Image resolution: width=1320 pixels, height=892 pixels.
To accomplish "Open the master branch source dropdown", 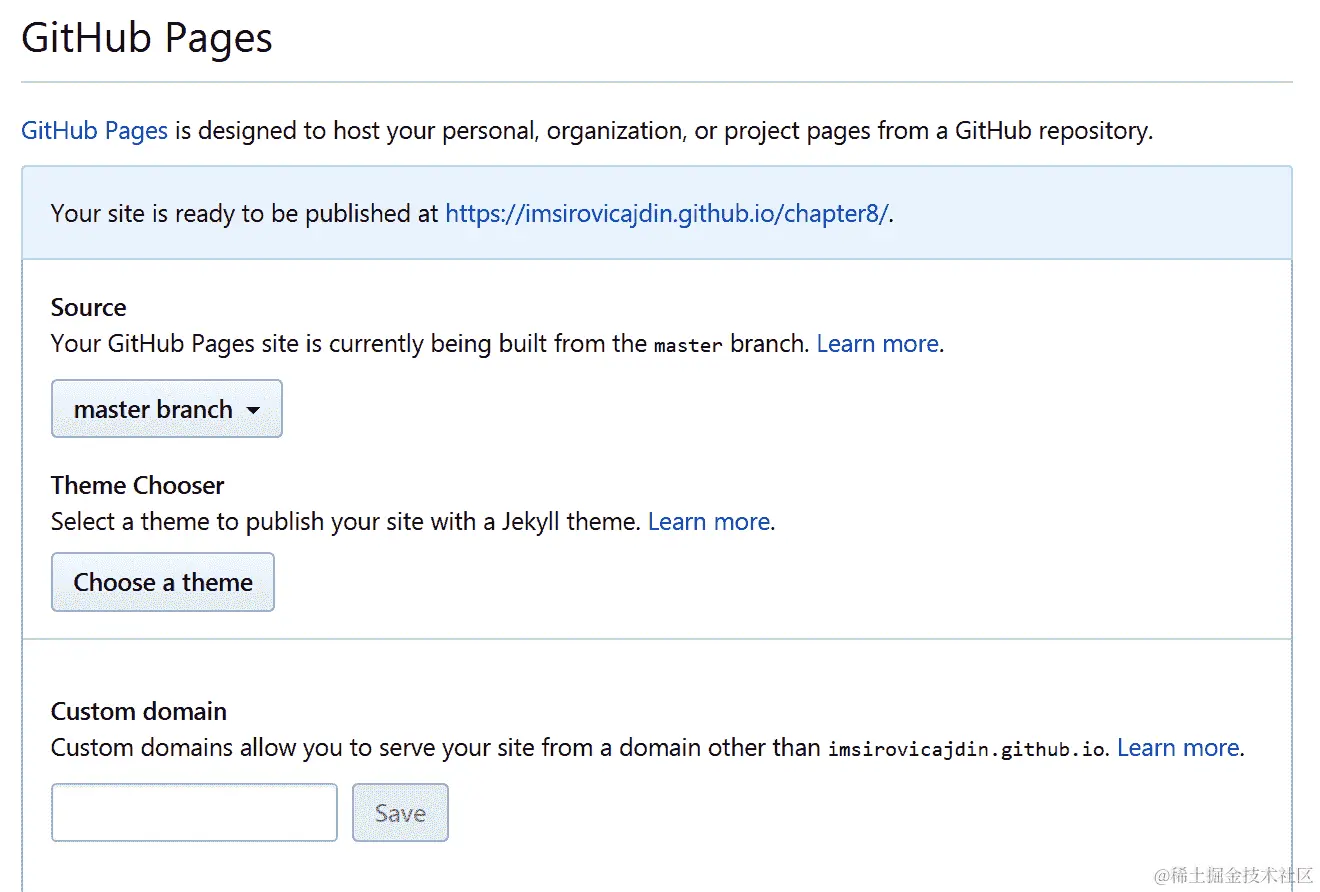I will (166, 409).
